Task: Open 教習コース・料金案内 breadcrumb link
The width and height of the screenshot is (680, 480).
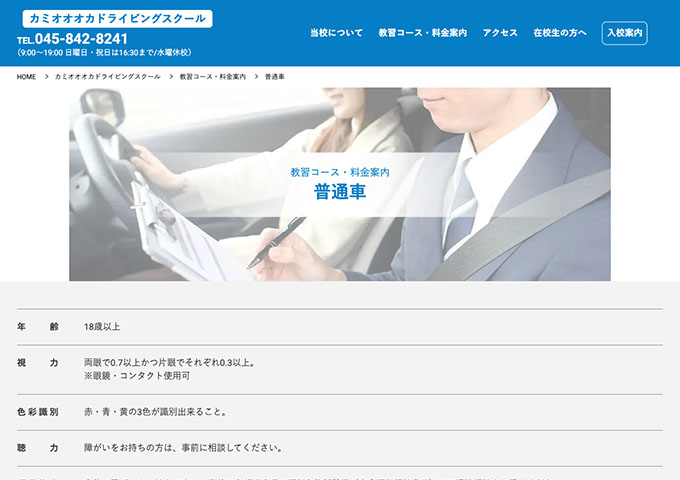Action: click(213, 77)
